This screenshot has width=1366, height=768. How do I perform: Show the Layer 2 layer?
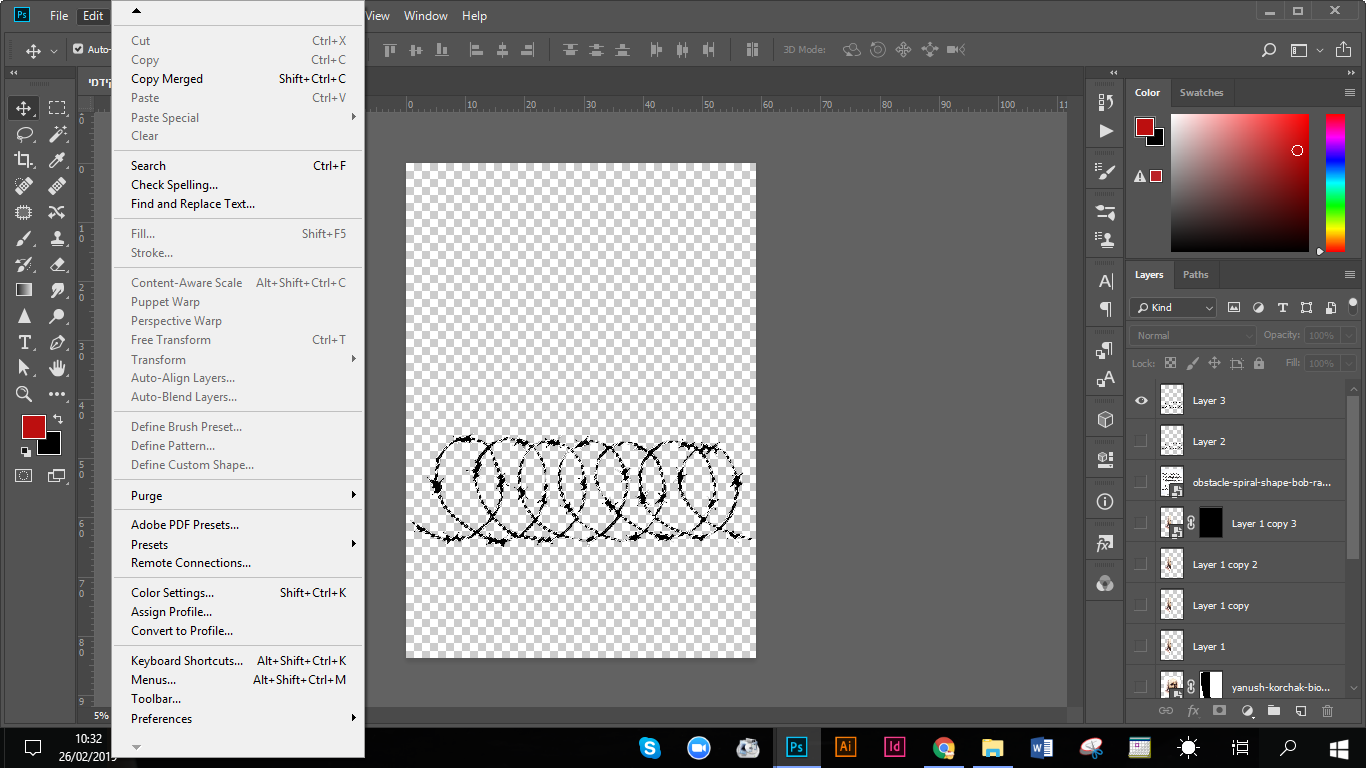click(1141, 440)
